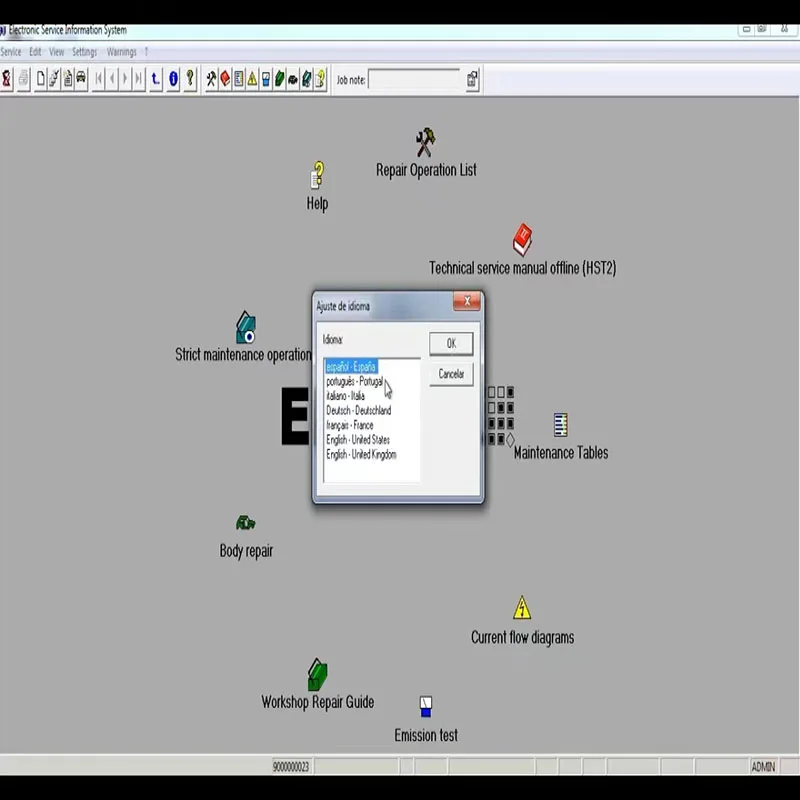The width and height of the screenshot is (800, 800).
Task: Close the Ajuste de idioma dialog
Action: 466,301
